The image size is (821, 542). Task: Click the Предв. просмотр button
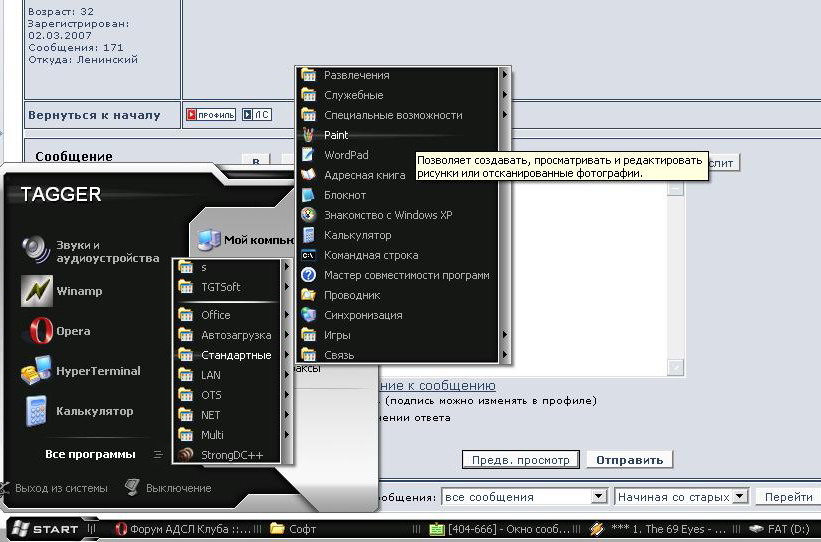click(520, 460)
